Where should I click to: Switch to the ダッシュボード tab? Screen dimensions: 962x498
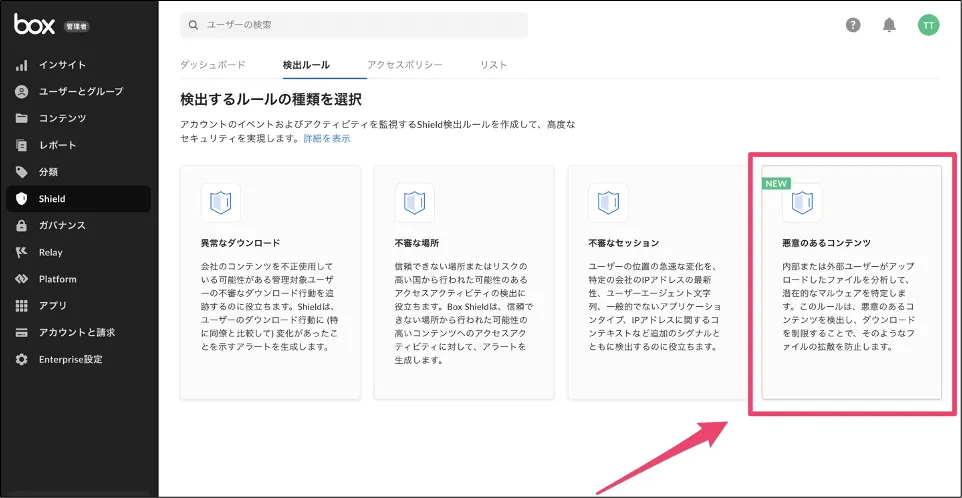click(x=212, y=65)
